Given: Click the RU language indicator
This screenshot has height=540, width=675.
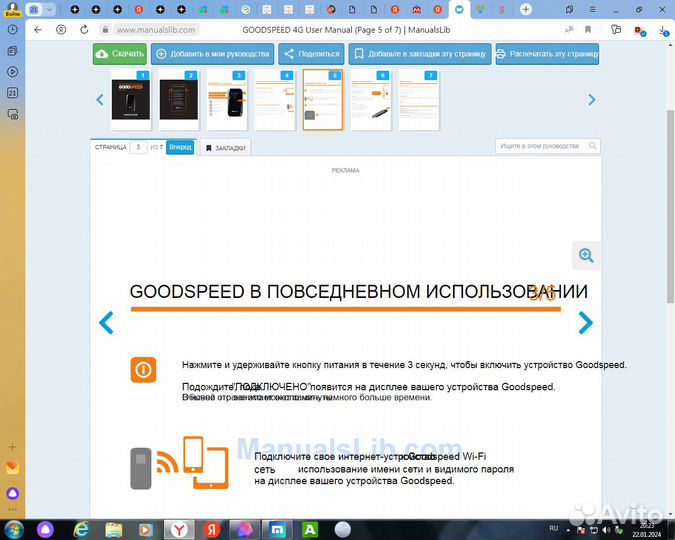Looking at the screenshot, I should [x=554, y=528].
